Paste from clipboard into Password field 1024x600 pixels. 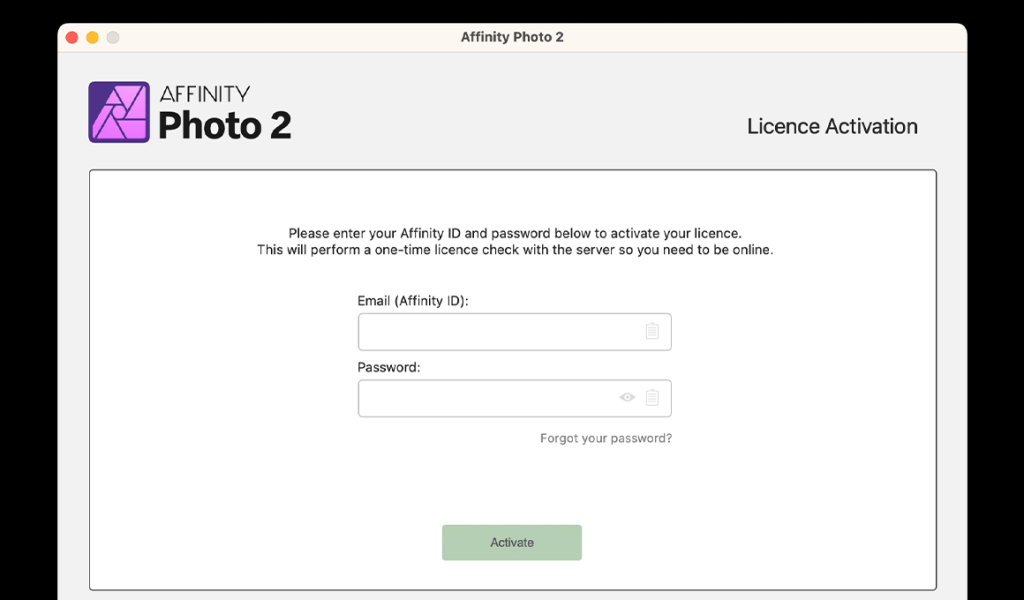pos(652,397)
